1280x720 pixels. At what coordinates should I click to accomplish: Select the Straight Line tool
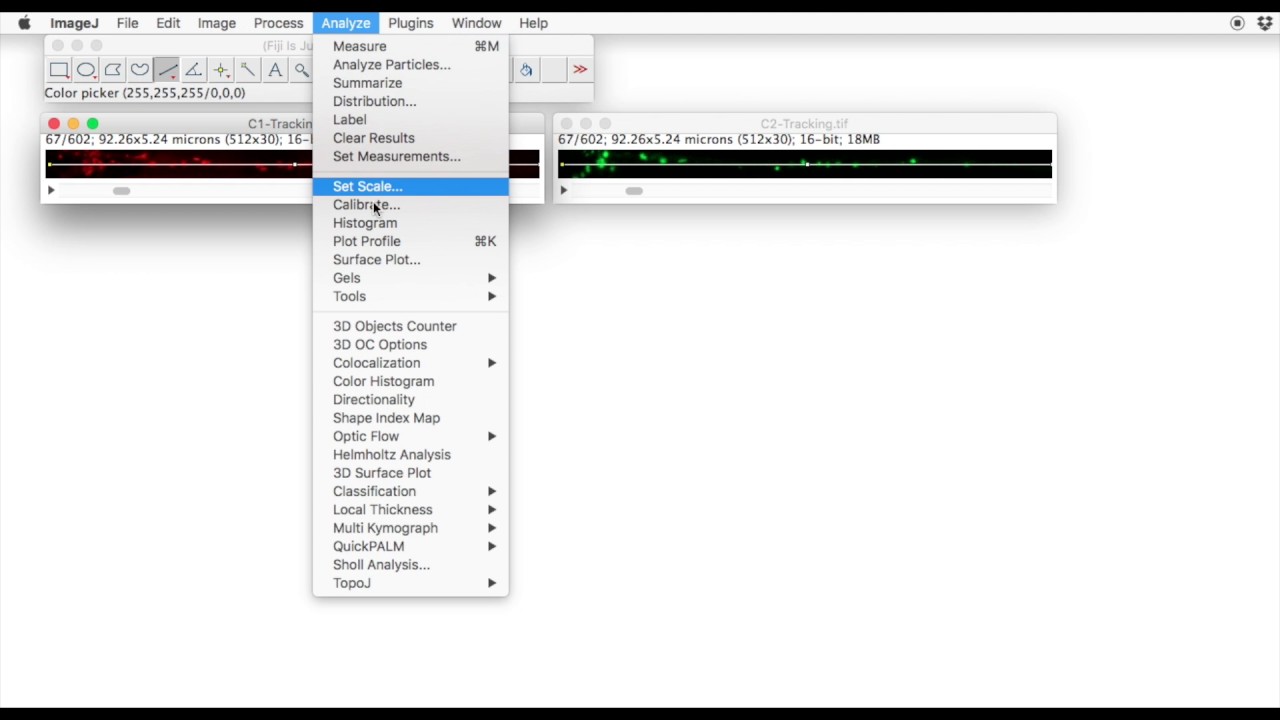coord(167,70)
